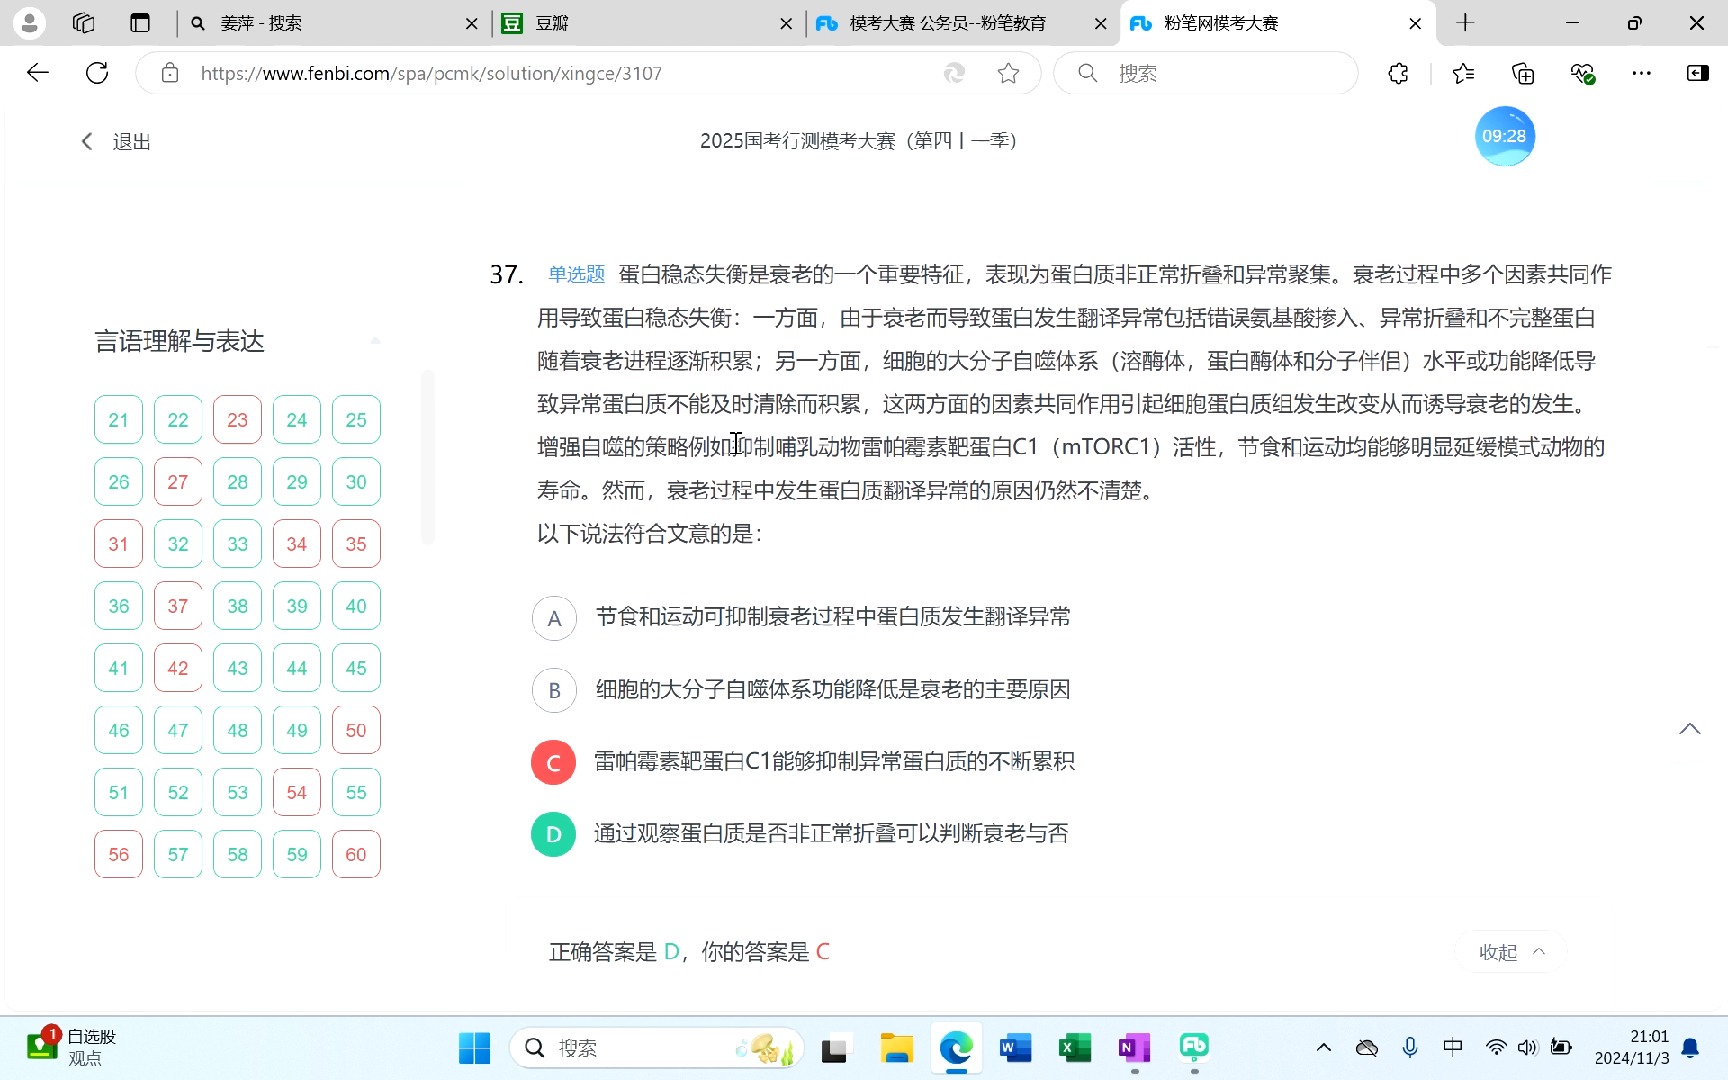This screenshot has height=1080, width=1728.
Task: Close the 豆瓣 tab
Action: (x=786, y=23)
